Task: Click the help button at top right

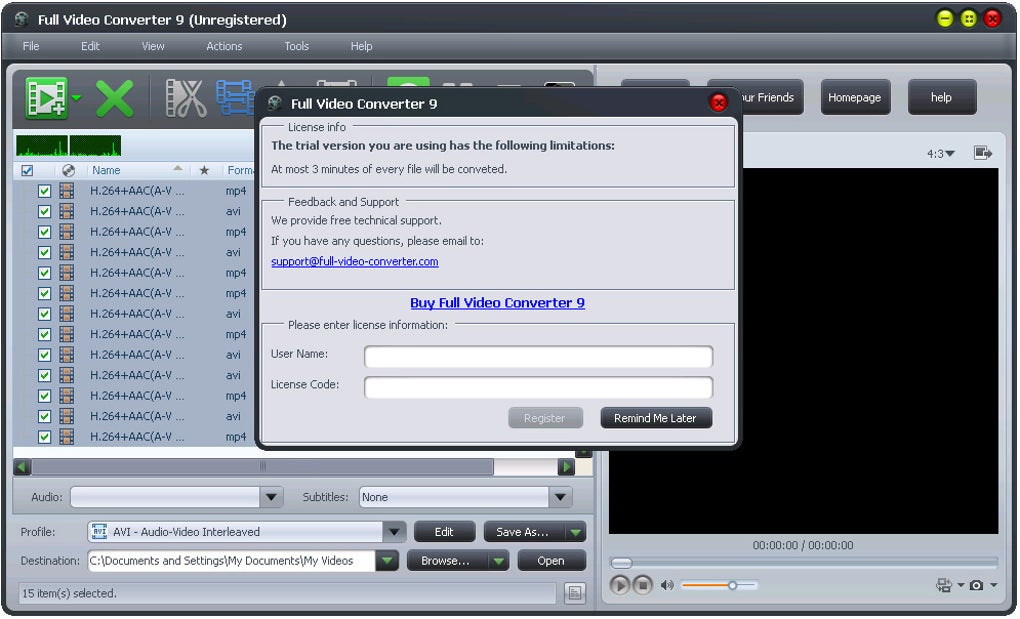Action: pos(941,98)
